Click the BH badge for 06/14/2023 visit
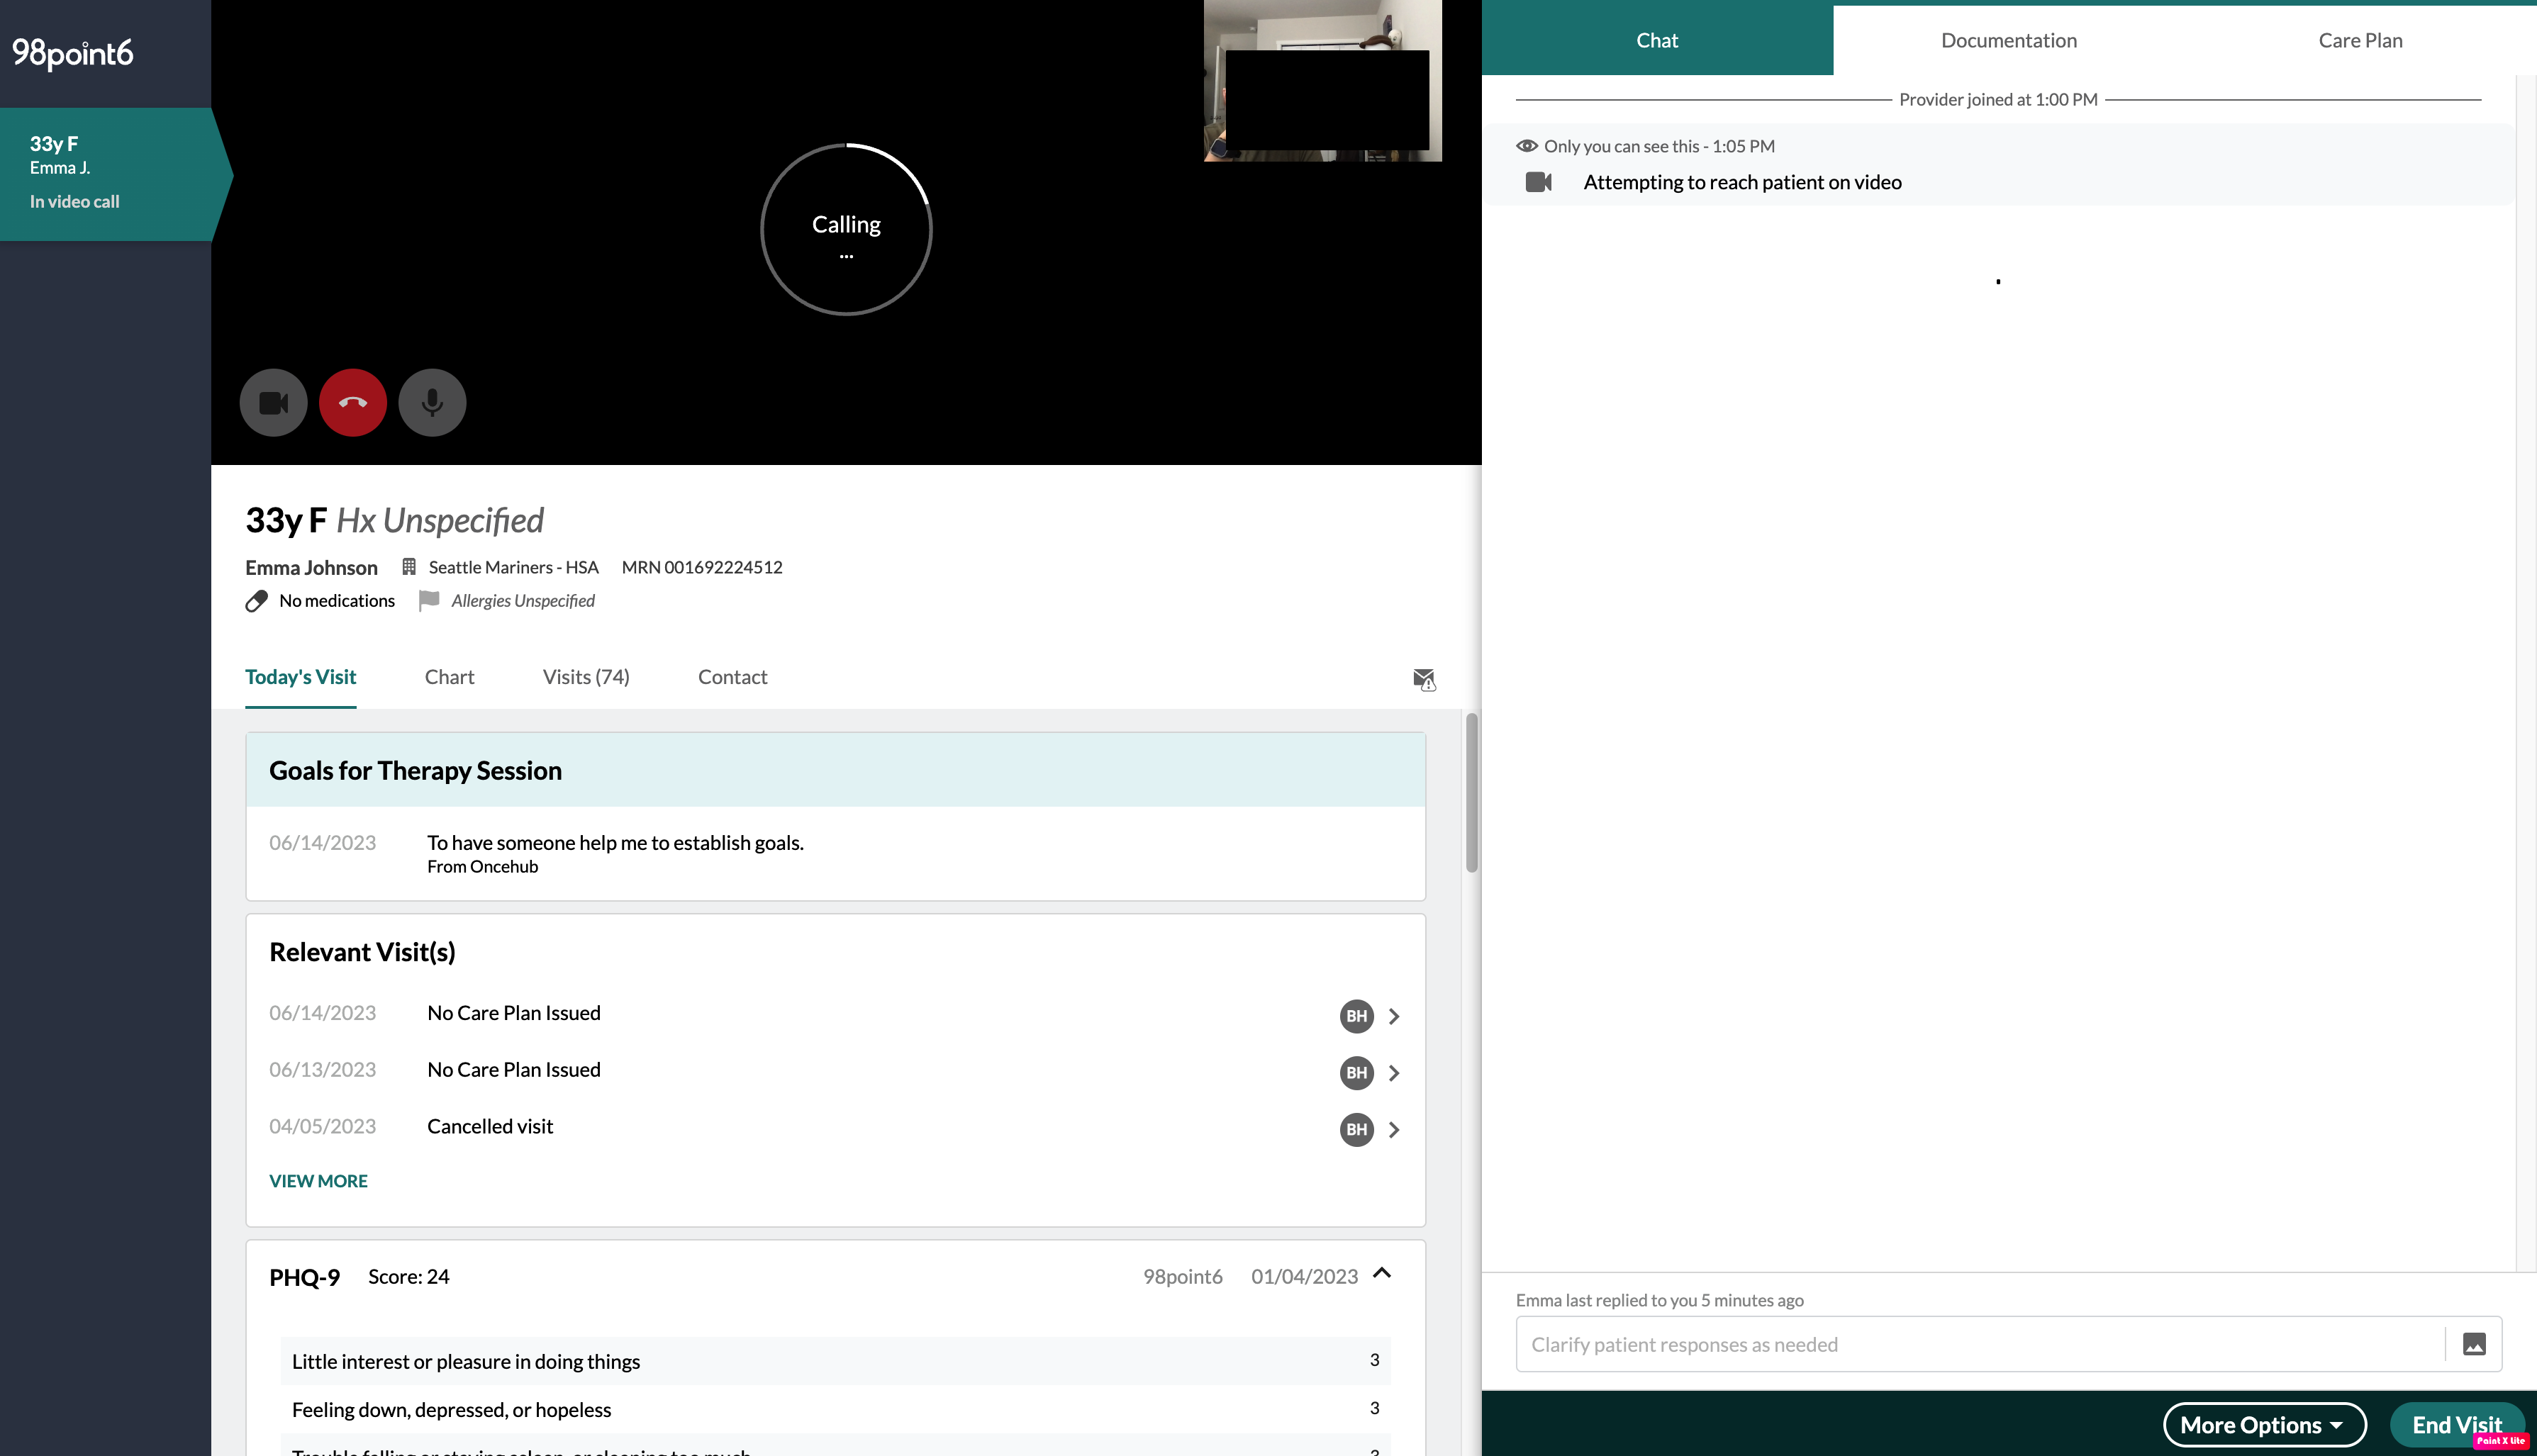2537x1456 pixels. coord(1356,1016)
